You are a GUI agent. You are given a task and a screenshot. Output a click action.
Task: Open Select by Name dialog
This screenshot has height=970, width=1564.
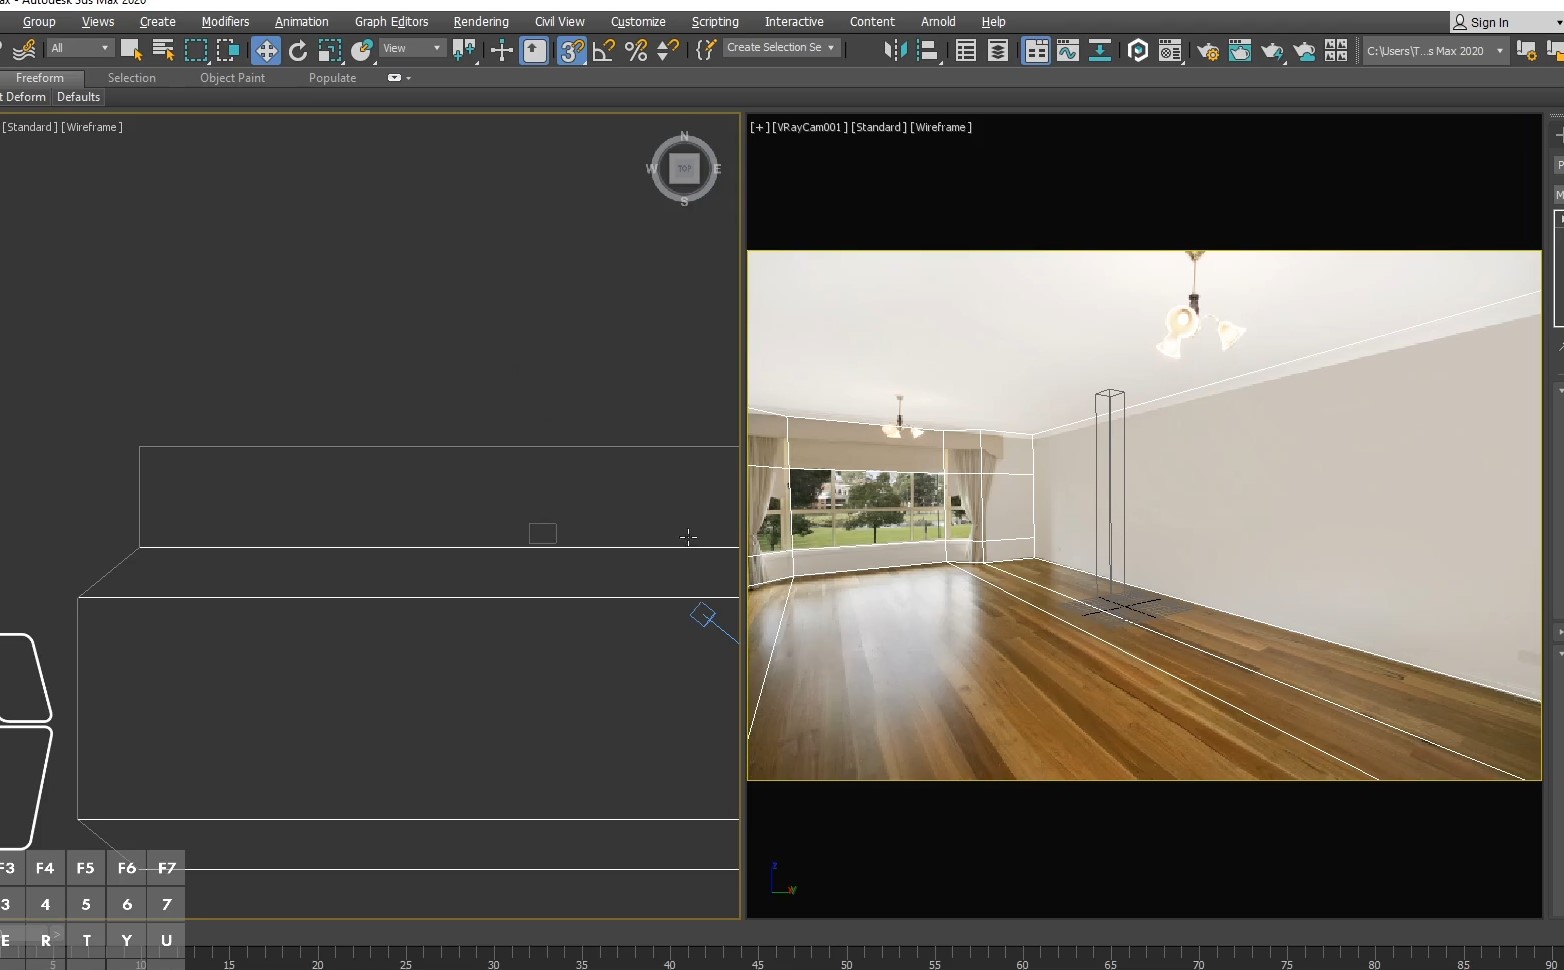[x=164, y=49]
